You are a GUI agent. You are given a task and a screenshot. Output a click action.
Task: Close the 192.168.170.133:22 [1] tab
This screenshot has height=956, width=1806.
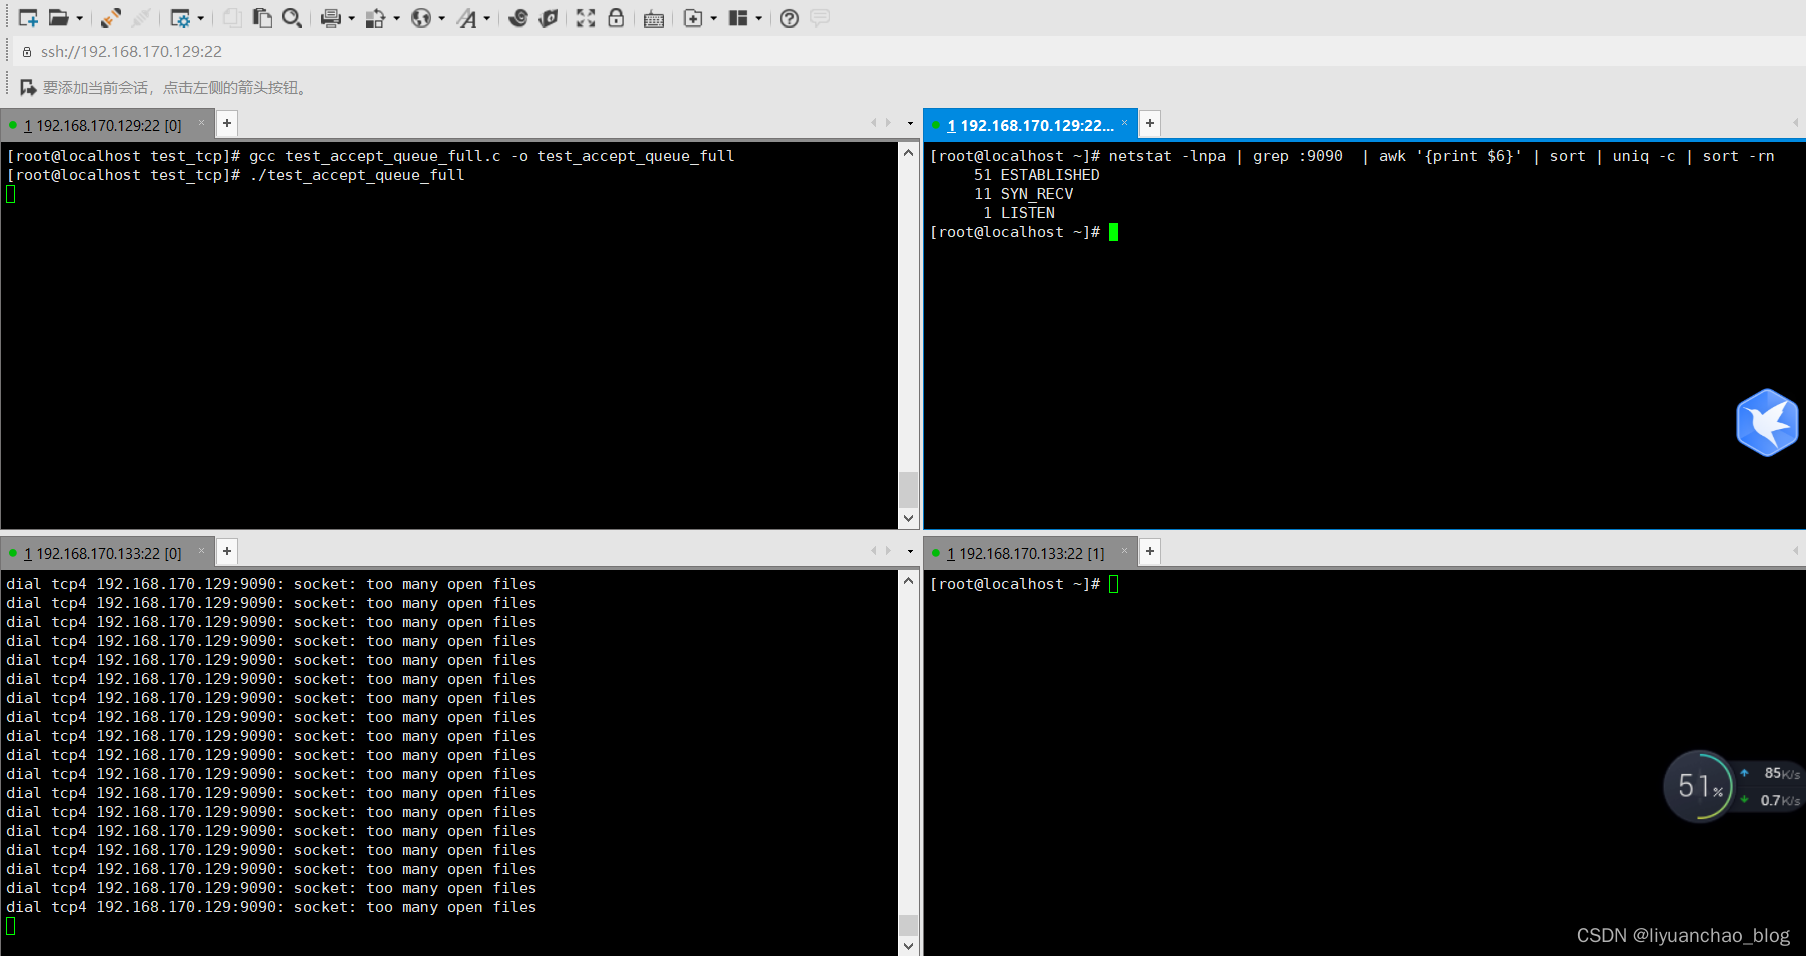[1124, 551]
